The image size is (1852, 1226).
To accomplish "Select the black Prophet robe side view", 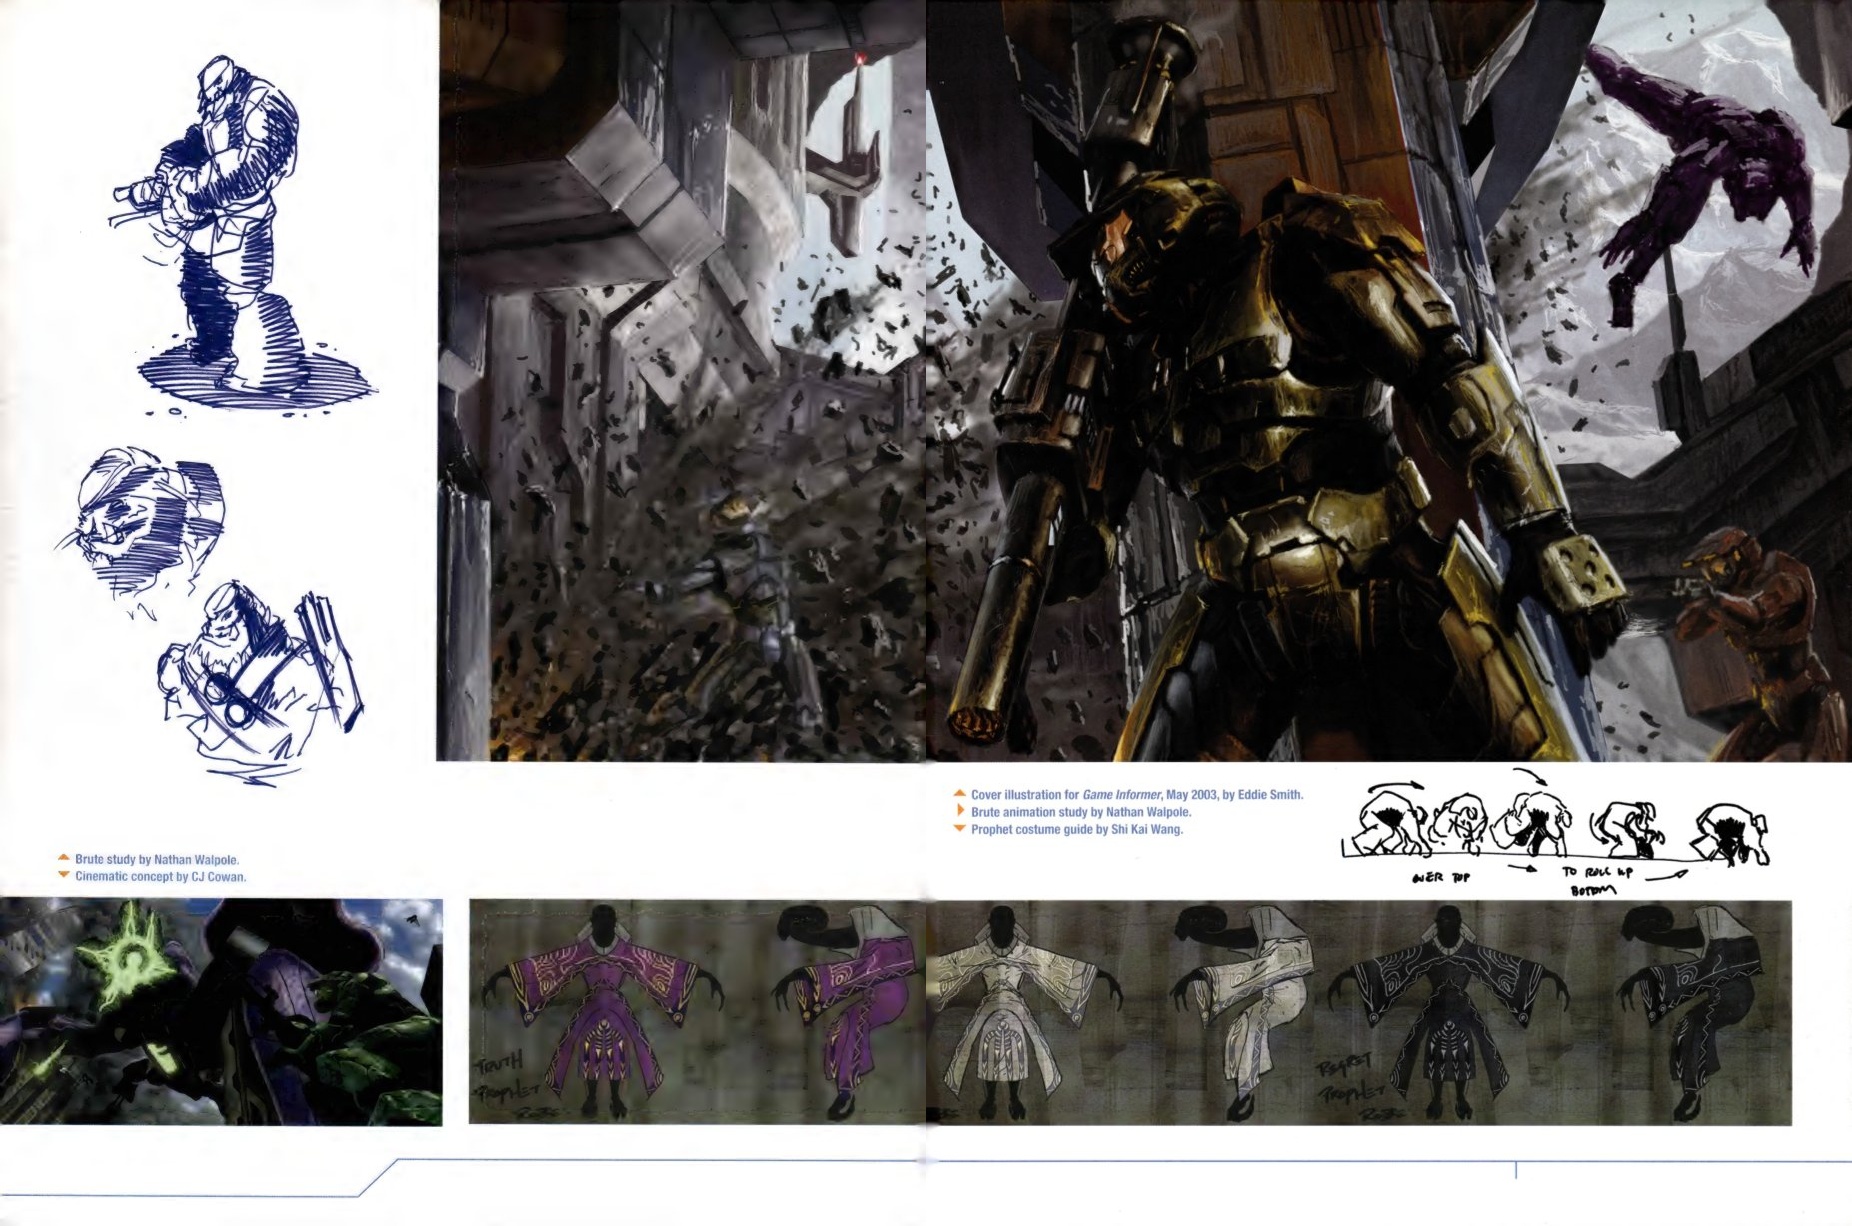I will [1690, 1010].
